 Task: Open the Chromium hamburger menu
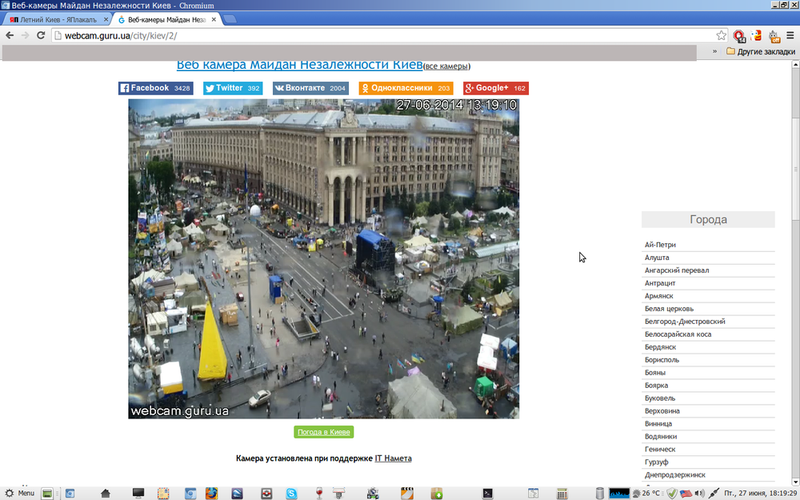point(790,35)
